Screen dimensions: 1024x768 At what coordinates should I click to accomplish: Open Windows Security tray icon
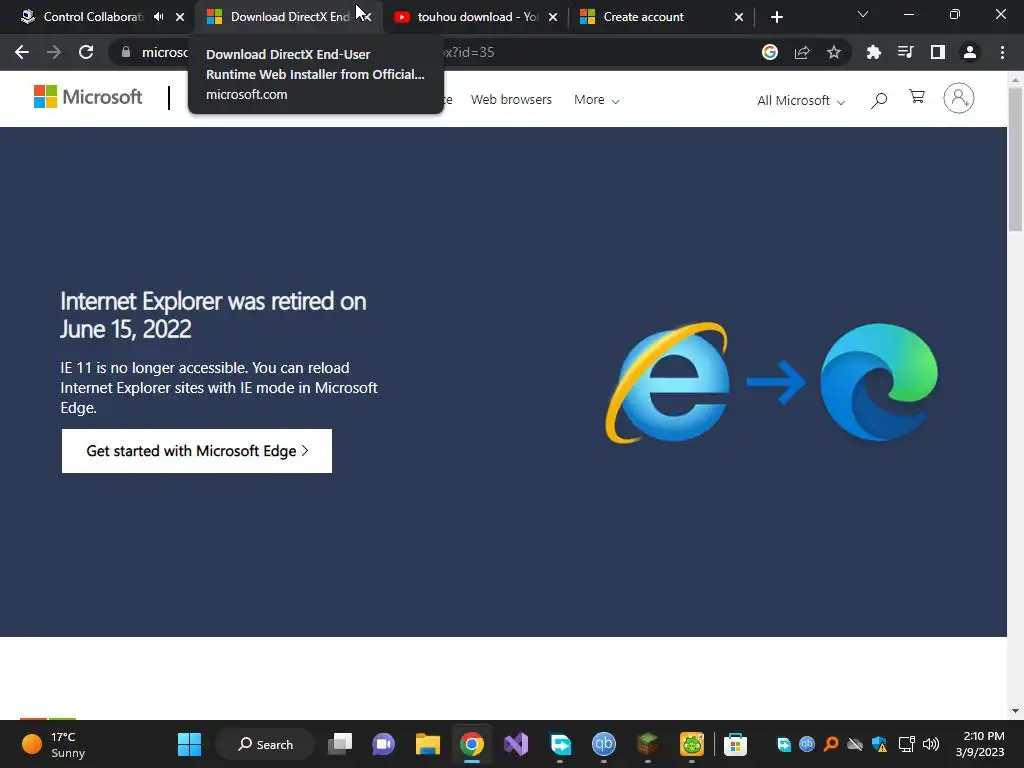pyautogui.click(x=880, y=744)
